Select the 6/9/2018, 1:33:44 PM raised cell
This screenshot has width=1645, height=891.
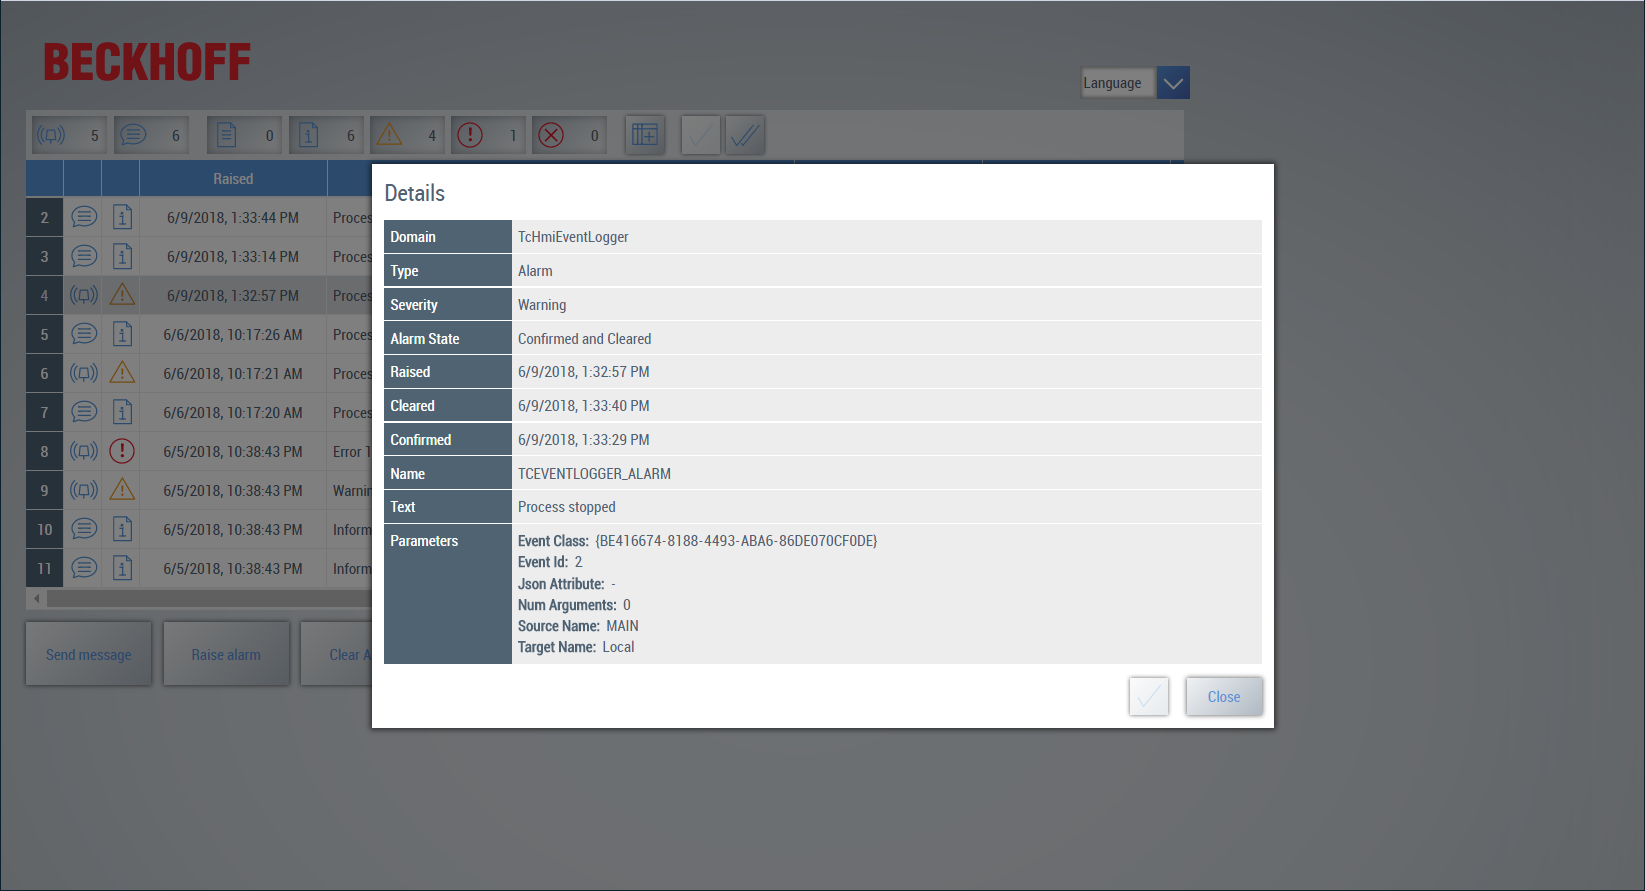pyautogui.click(x=233, y=217)
